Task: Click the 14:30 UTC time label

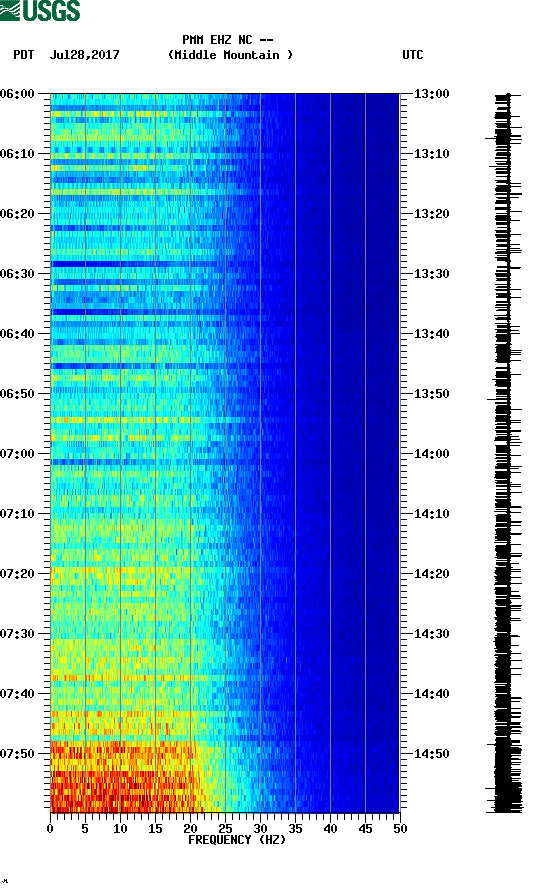Action: 431,634
